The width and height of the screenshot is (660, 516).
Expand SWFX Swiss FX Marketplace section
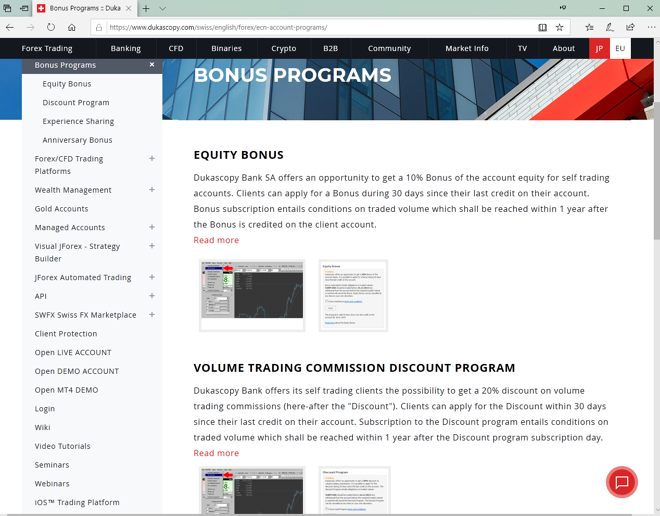point(152,315)
